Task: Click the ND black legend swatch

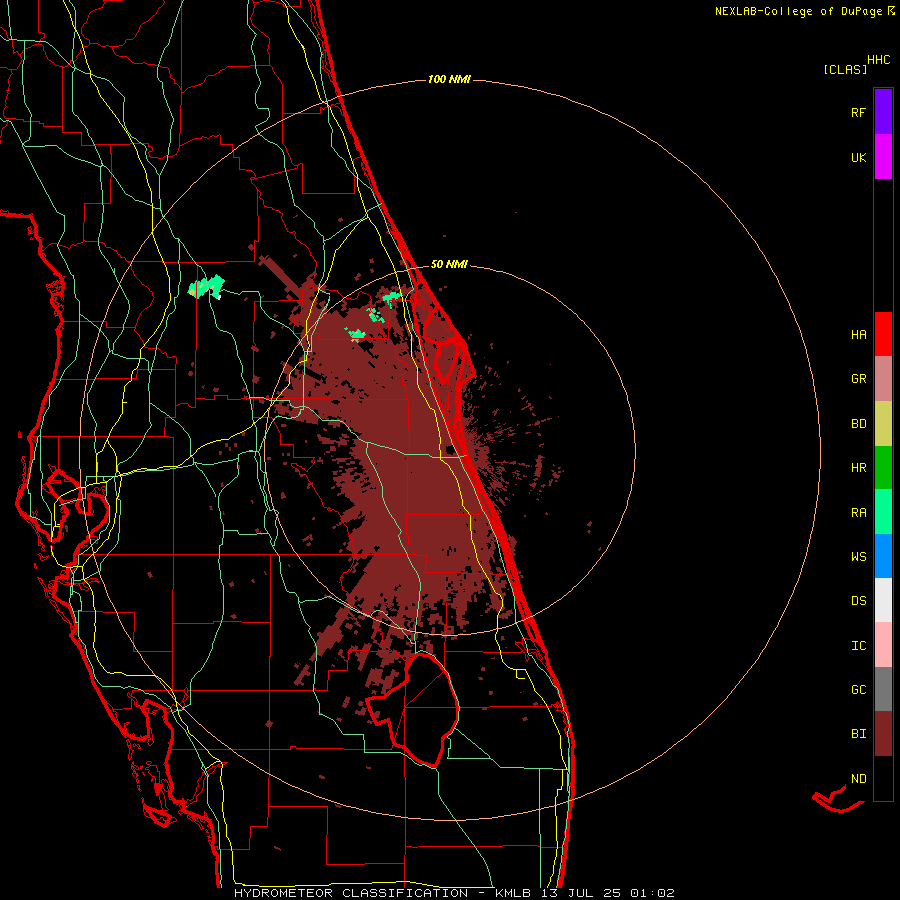Action: (x=883, y=778)
